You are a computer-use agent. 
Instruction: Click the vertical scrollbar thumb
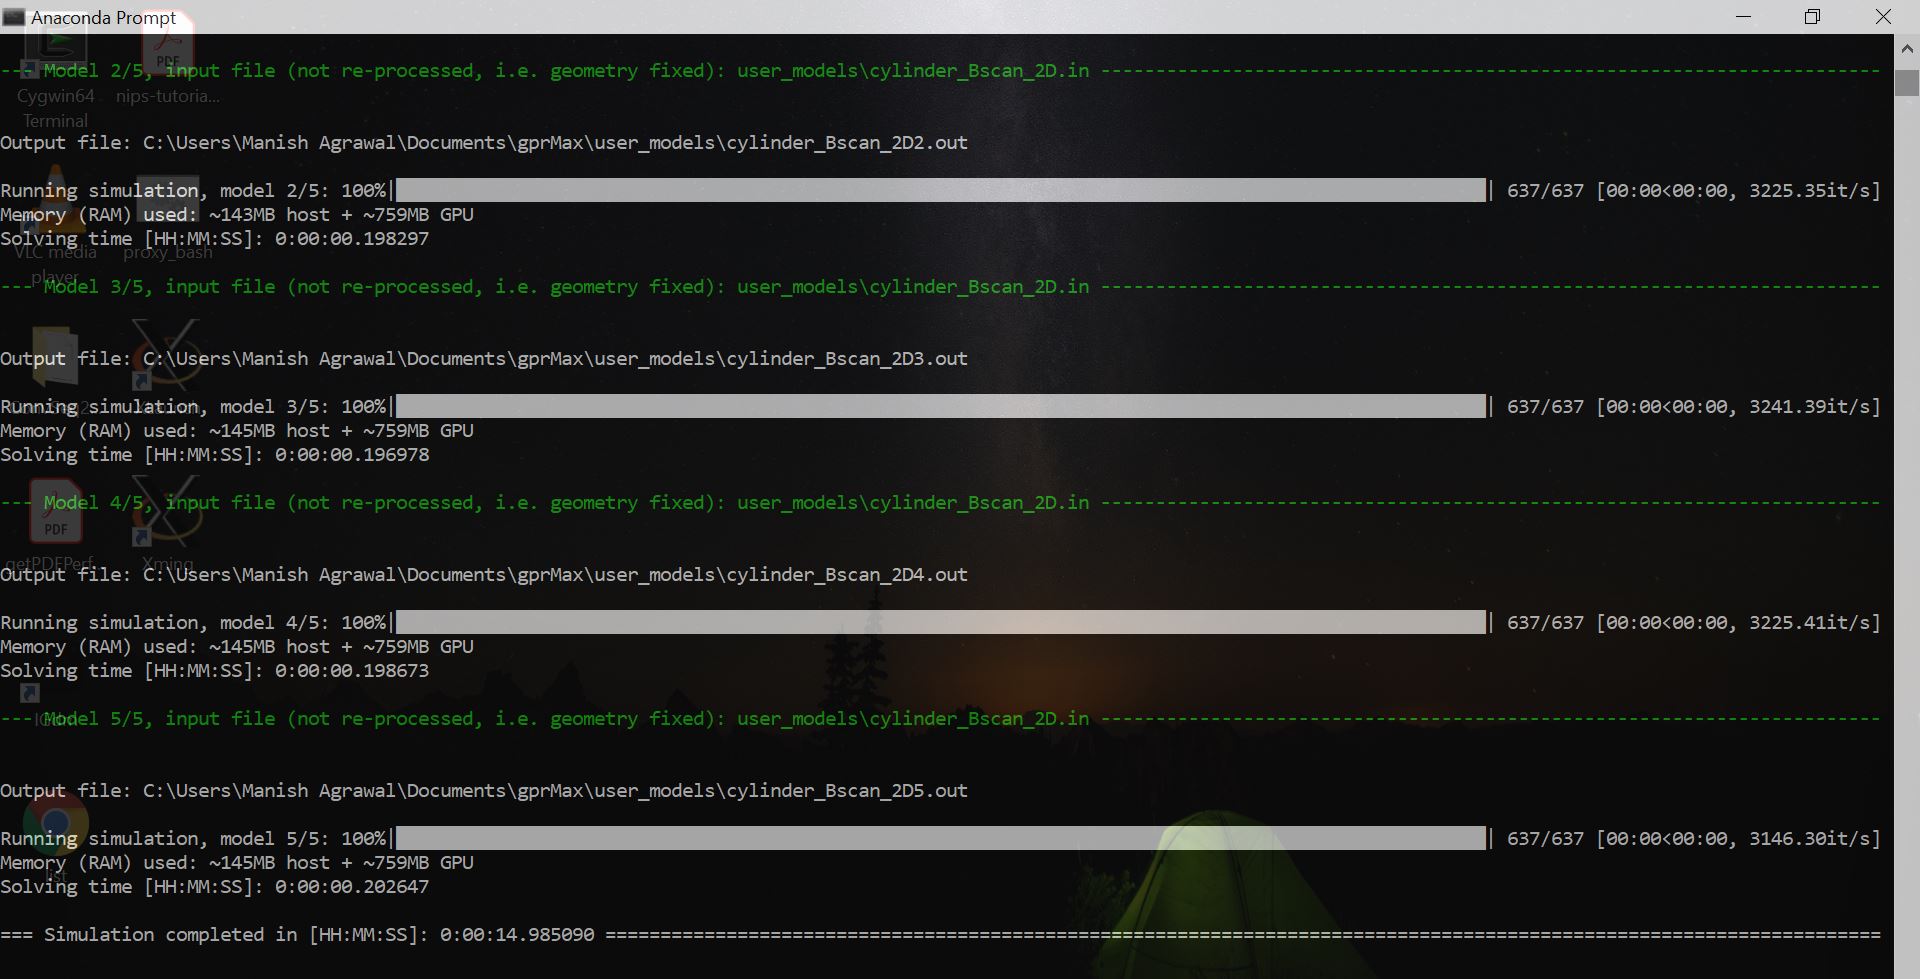point(1908,82)
